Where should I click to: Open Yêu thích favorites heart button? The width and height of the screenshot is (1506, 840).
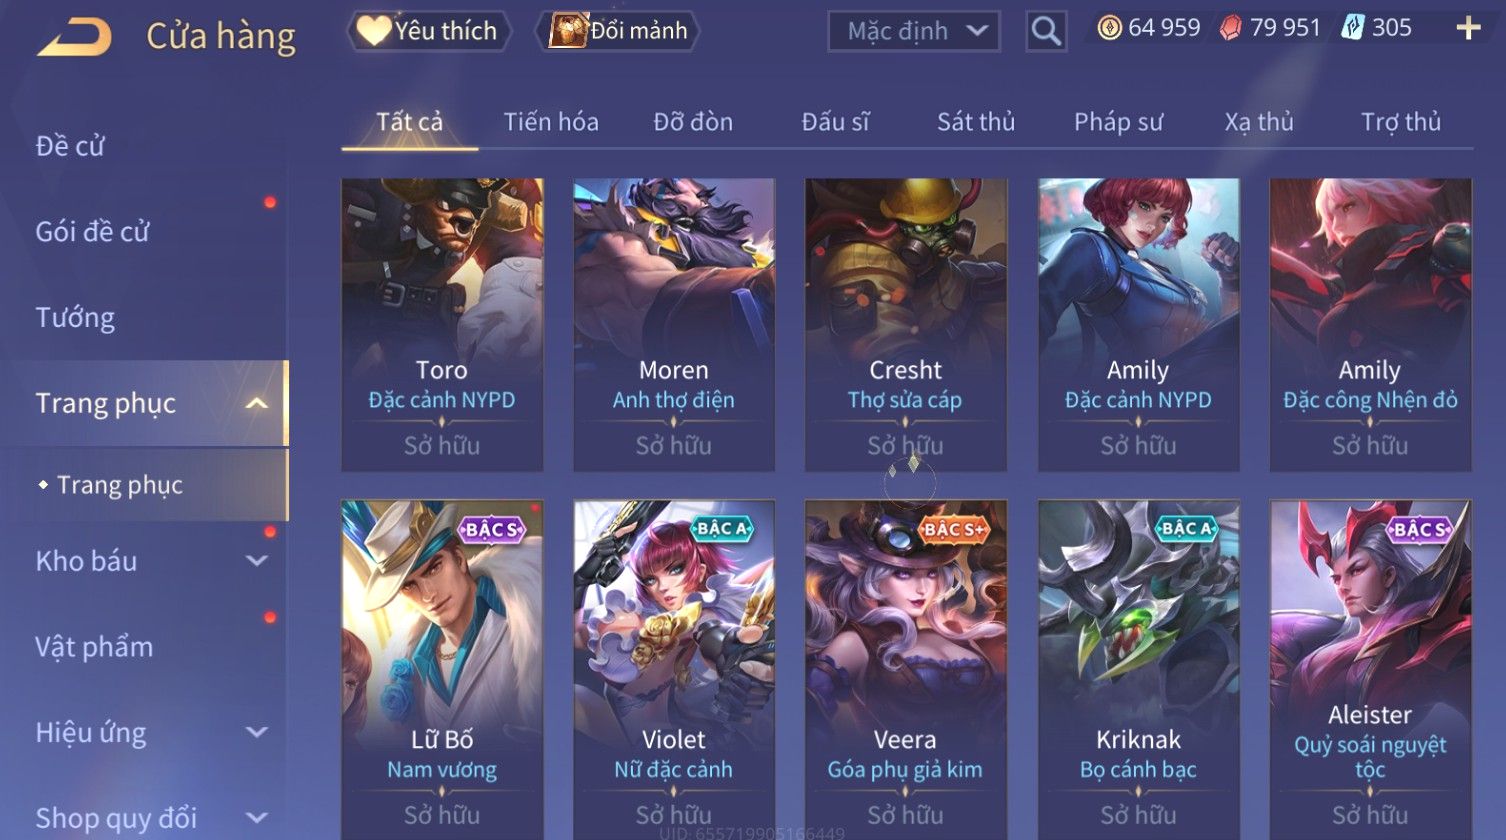(x=428, y=31)
